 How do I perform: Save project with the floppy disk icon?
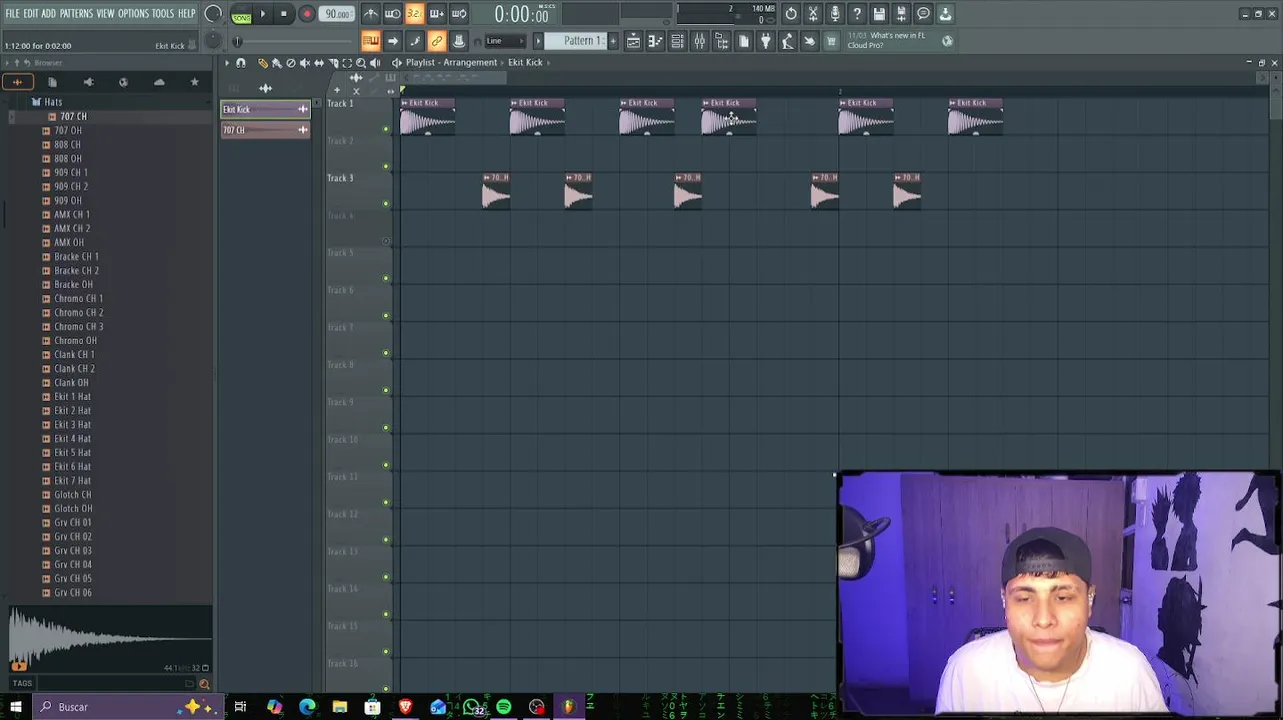tap(879, 14)
